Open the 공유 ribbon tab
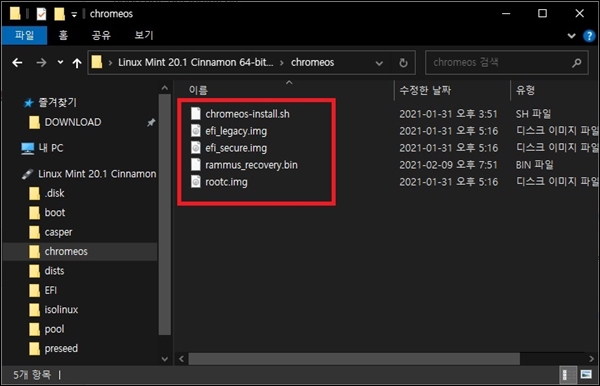The height and width of the screenshot is (386, 600). pyautogui.click(x=101, y=35)
